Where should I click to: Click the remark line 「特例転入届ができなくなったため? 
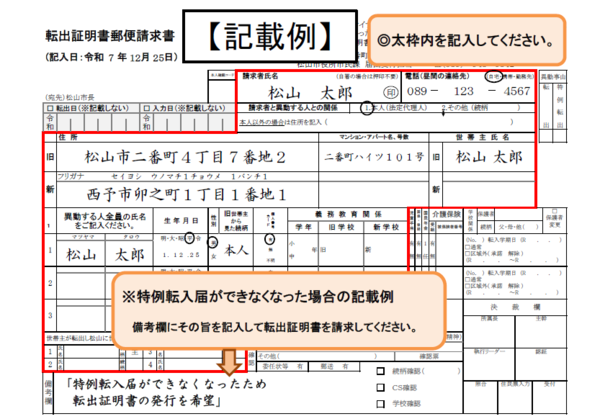[166, 383]
